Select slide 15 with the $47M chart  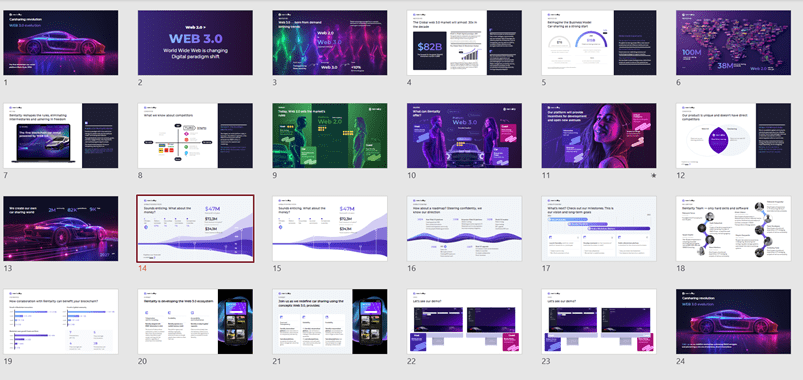coord(330,228)
